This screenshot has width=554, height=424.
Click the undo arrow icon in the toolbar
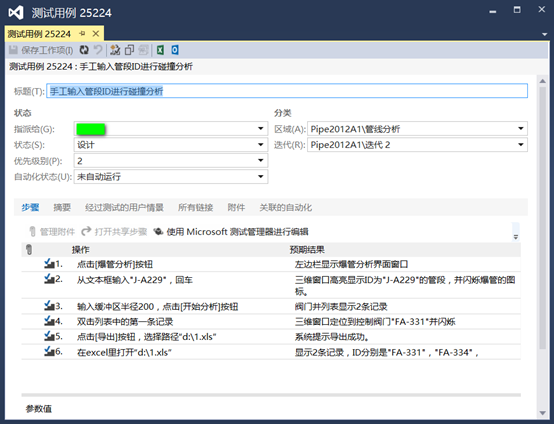[x=98, y=50]
